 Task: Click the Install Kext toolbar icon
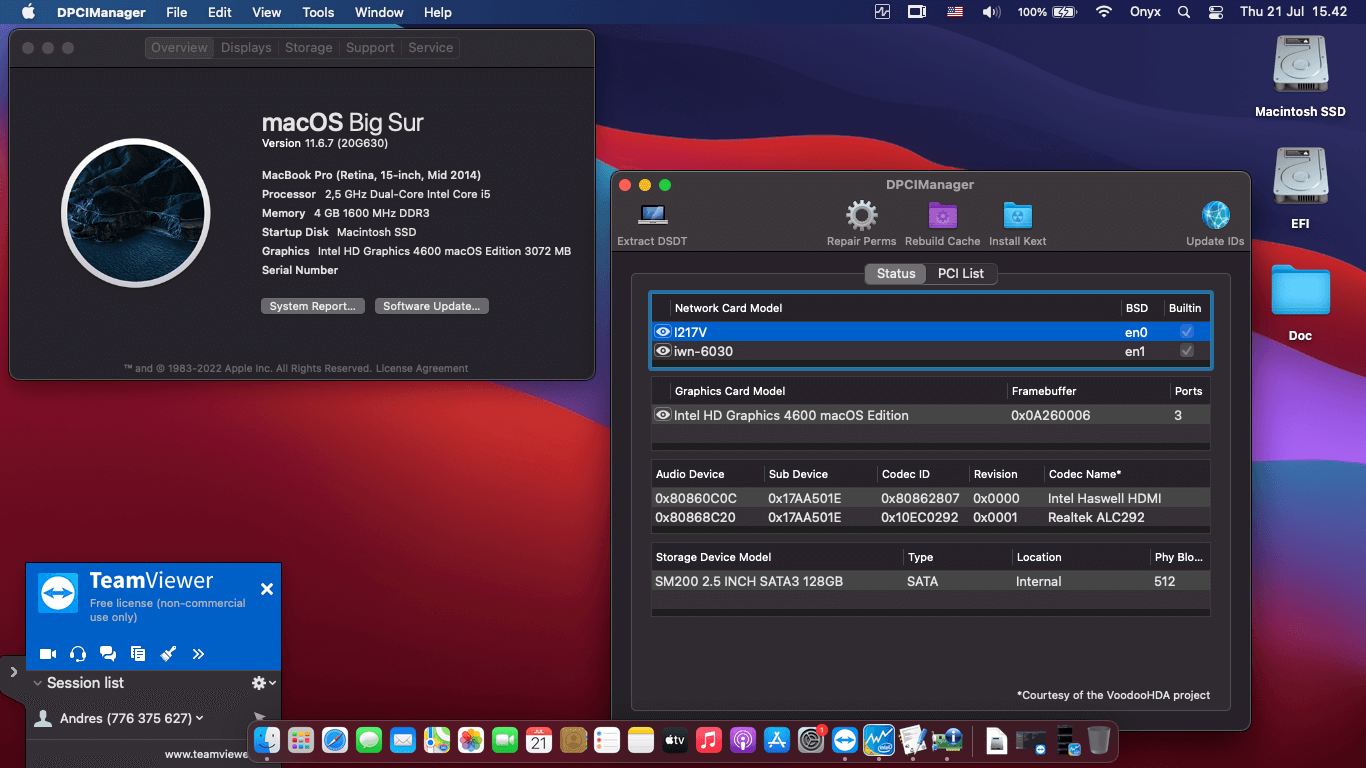click(1017, 215)
